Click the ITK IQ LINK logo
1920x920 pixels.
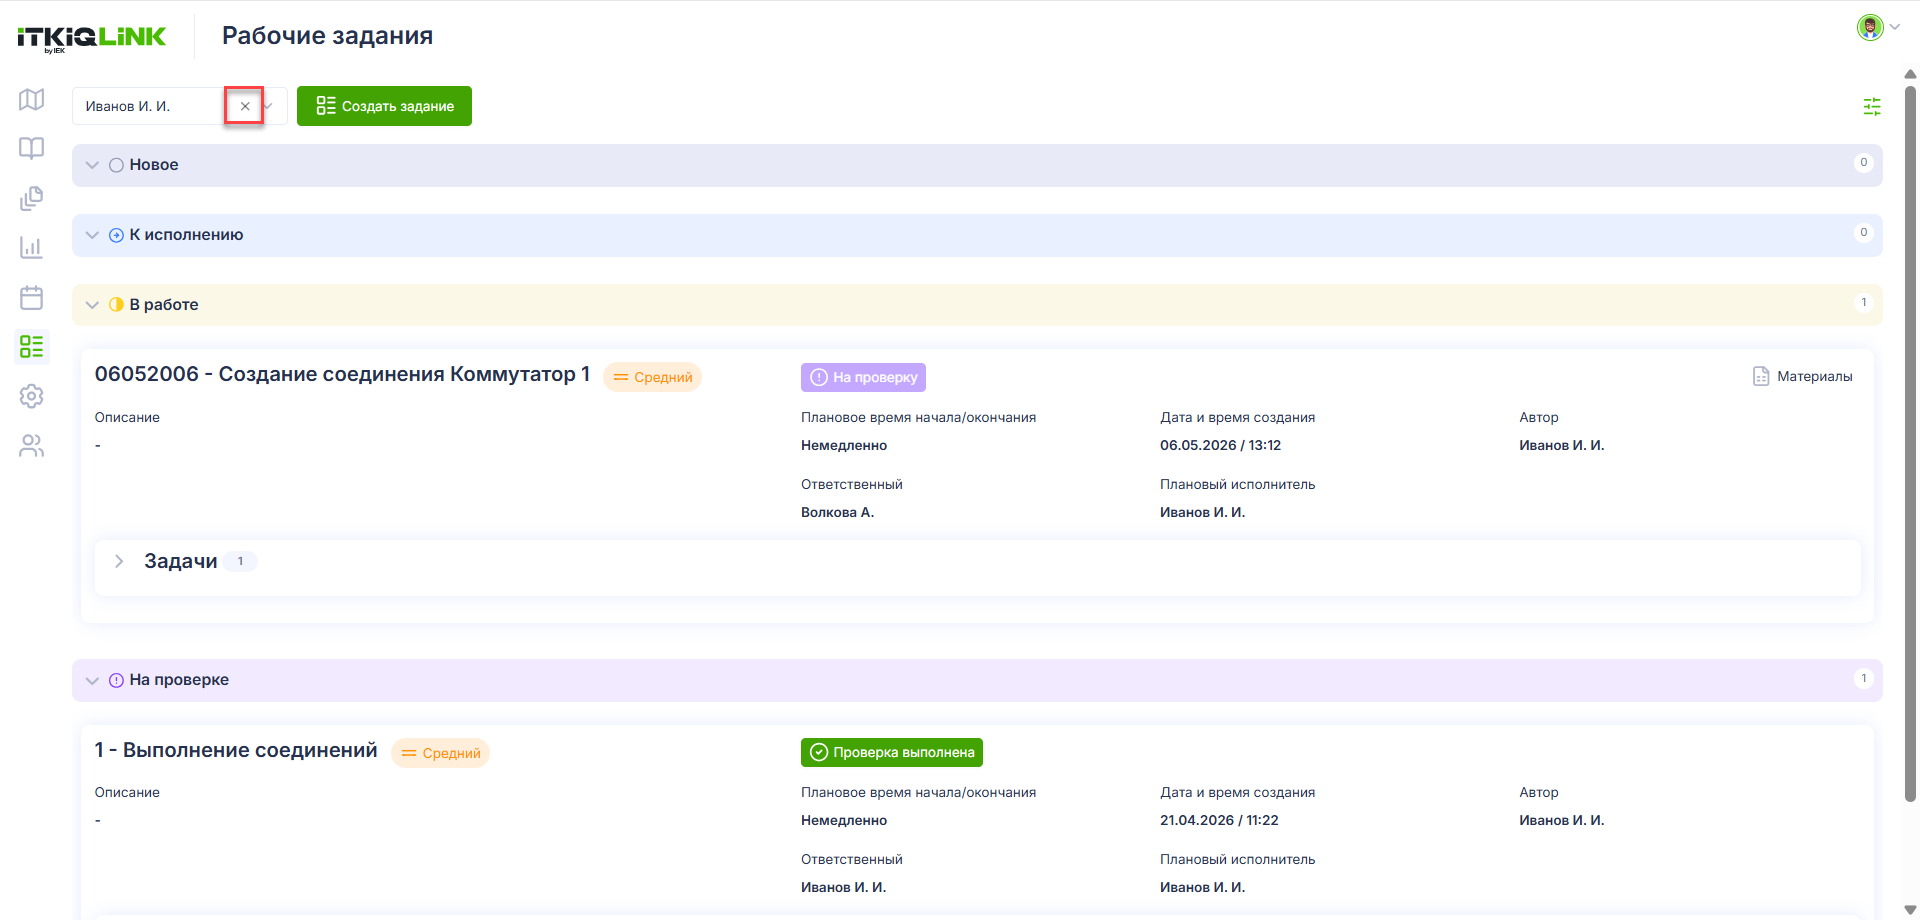click(92, 38)
